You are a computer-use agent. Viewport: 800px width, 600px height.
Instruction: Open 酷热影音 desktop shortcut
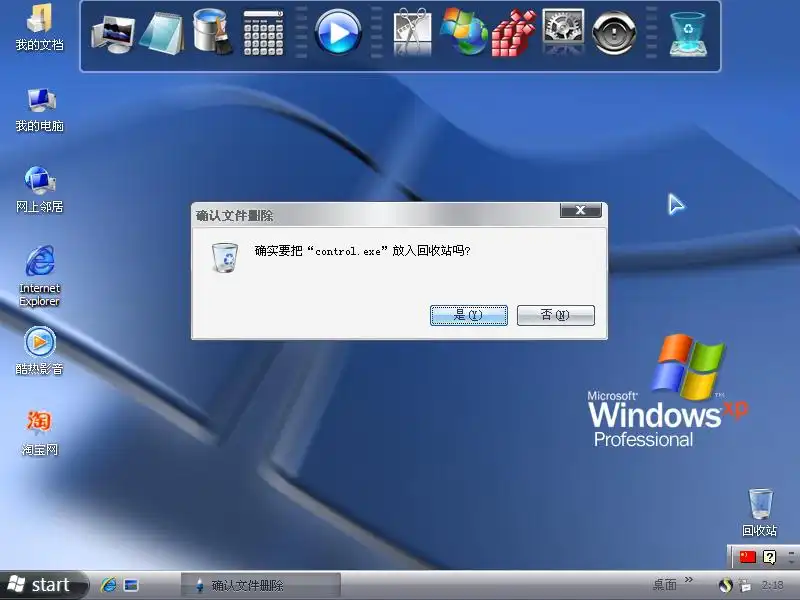coord(39,351)
